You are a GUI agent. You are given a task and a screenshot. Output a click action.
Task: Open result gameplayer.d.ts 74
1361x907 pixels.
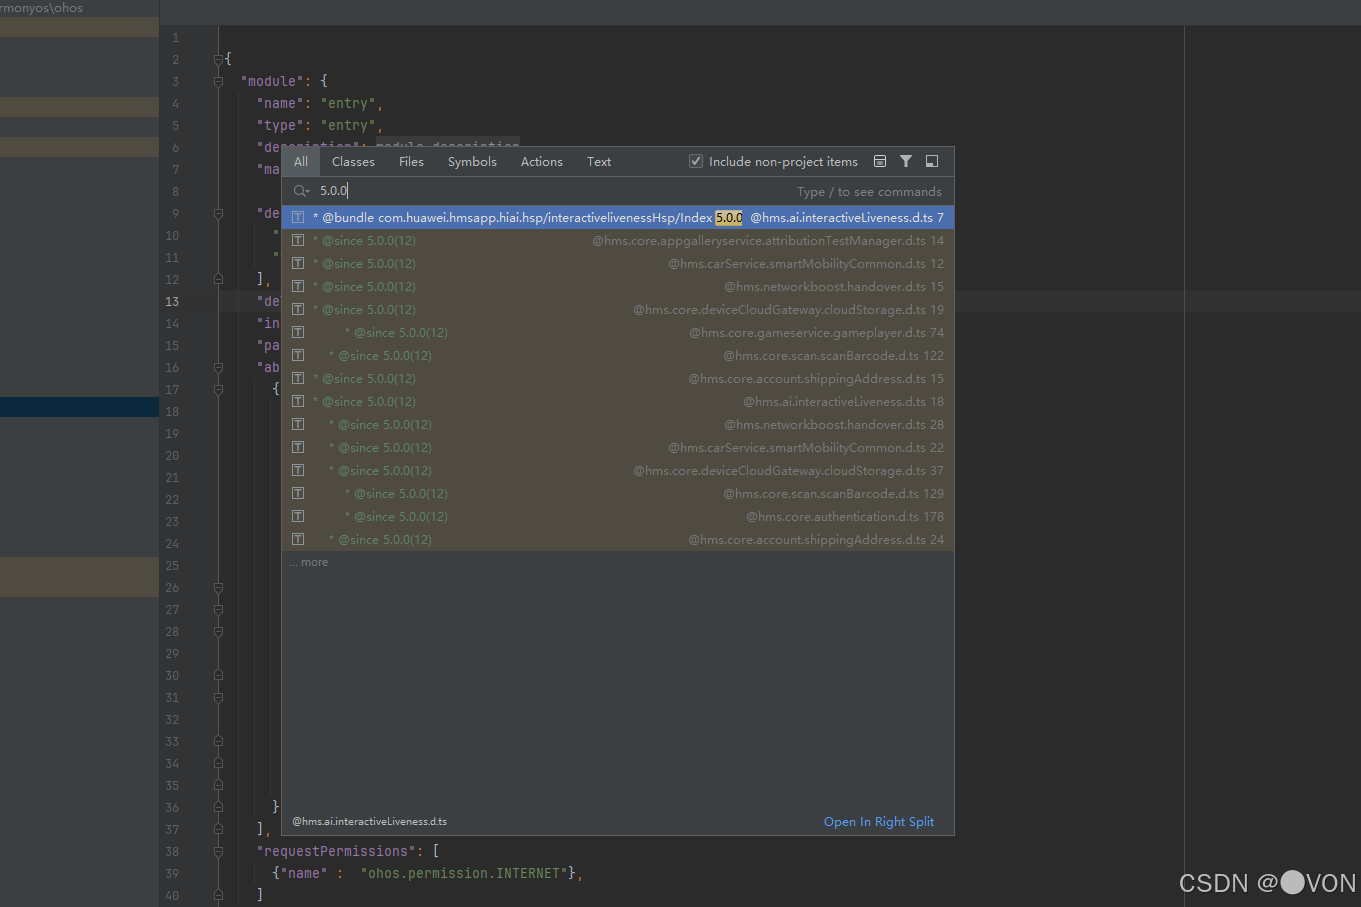coord(618,333)
